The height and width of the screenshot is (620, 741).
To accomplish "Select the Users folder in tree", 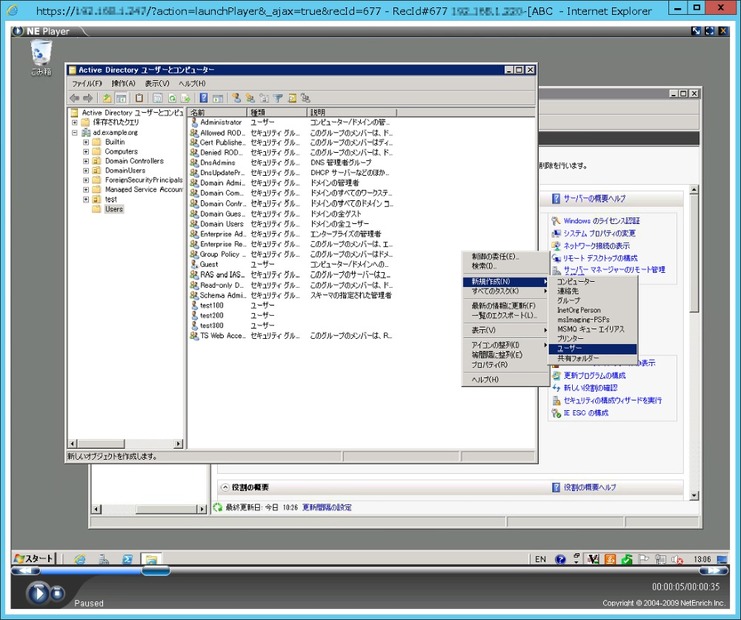I will [x=114, y=209].
